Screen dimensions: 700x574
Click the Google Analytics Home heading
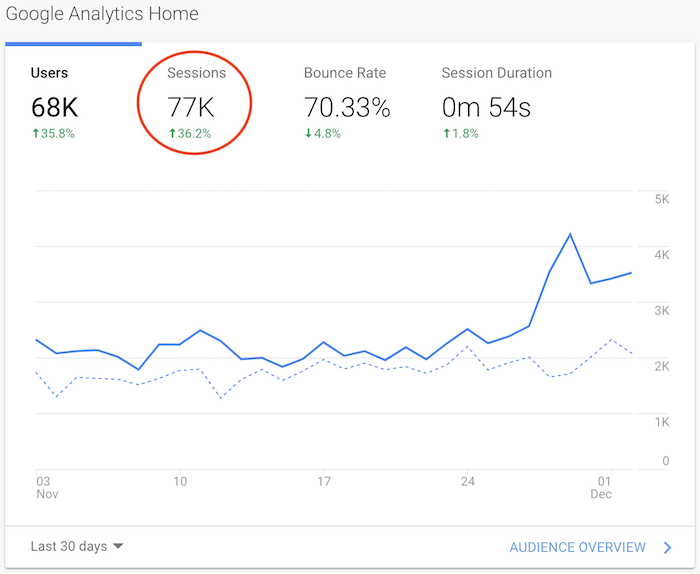(102, 14)
